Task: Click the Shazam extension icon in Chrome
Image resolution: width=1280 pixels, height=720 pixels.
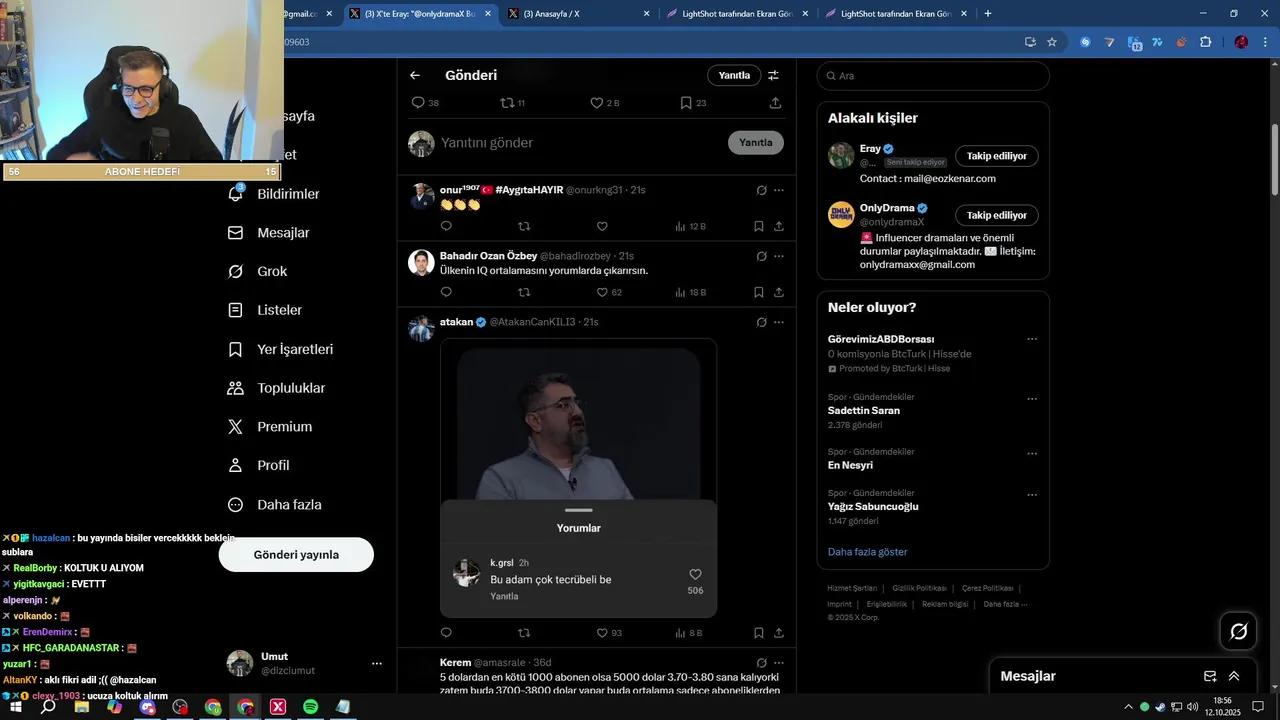Action: (x=1085, y=42)
